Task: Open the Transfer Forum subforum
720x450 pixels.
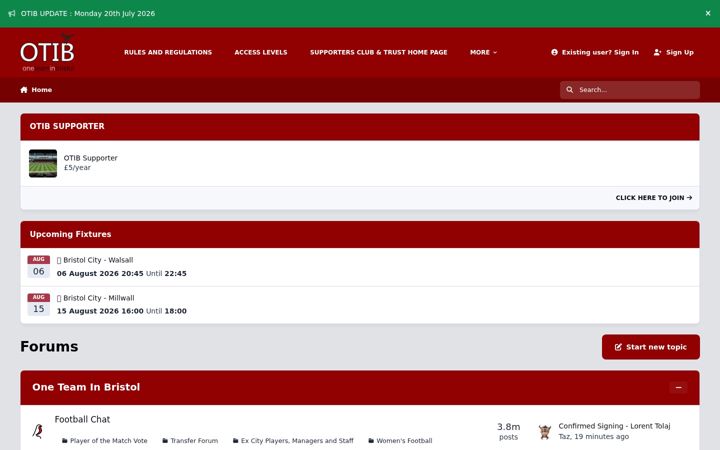Action: [194, 441]
